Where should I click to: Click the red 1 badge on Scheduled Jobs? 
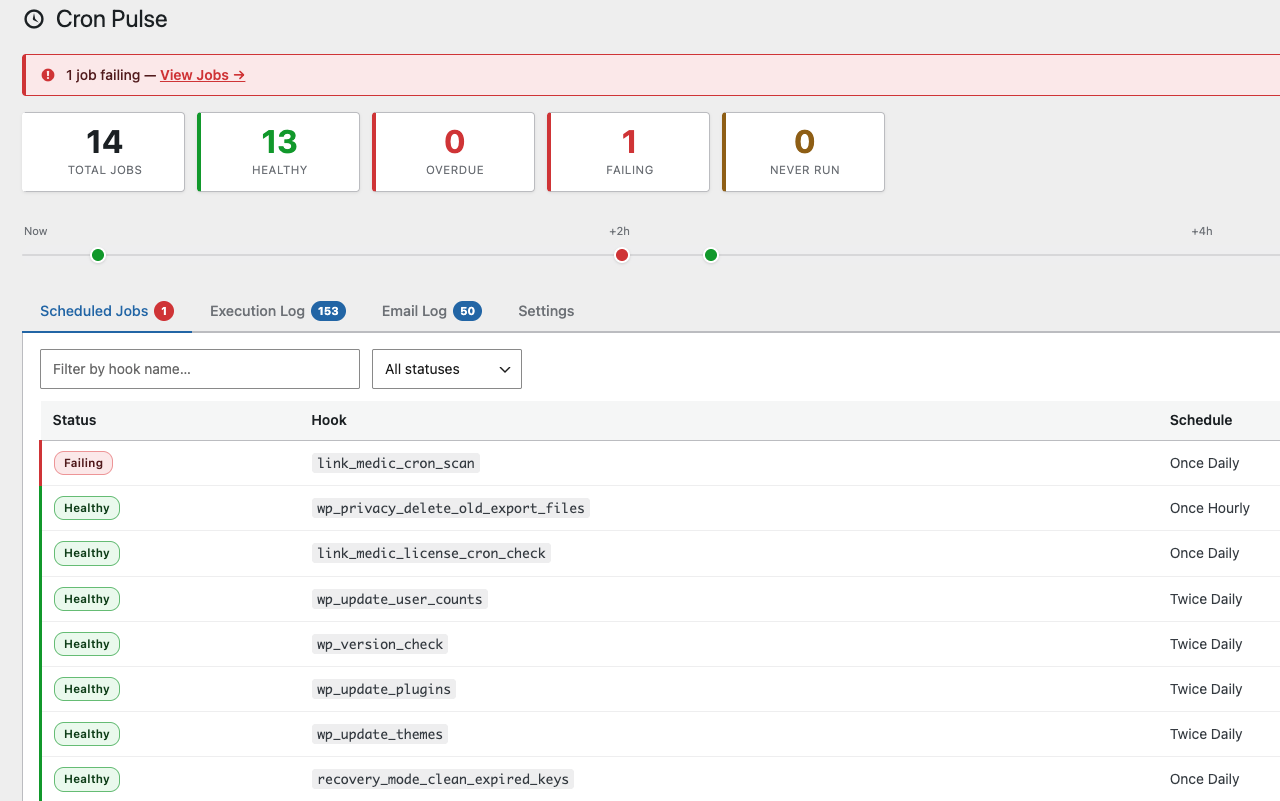164,311
